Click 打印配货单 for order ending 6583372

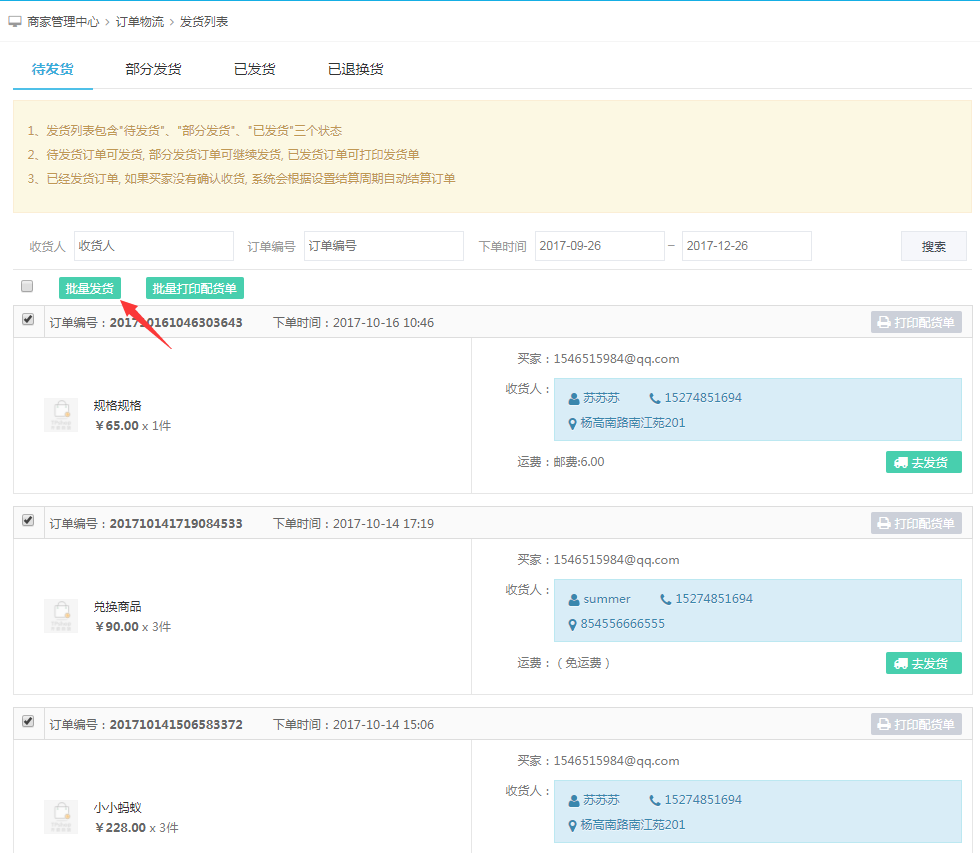click(x=916, y=724)
